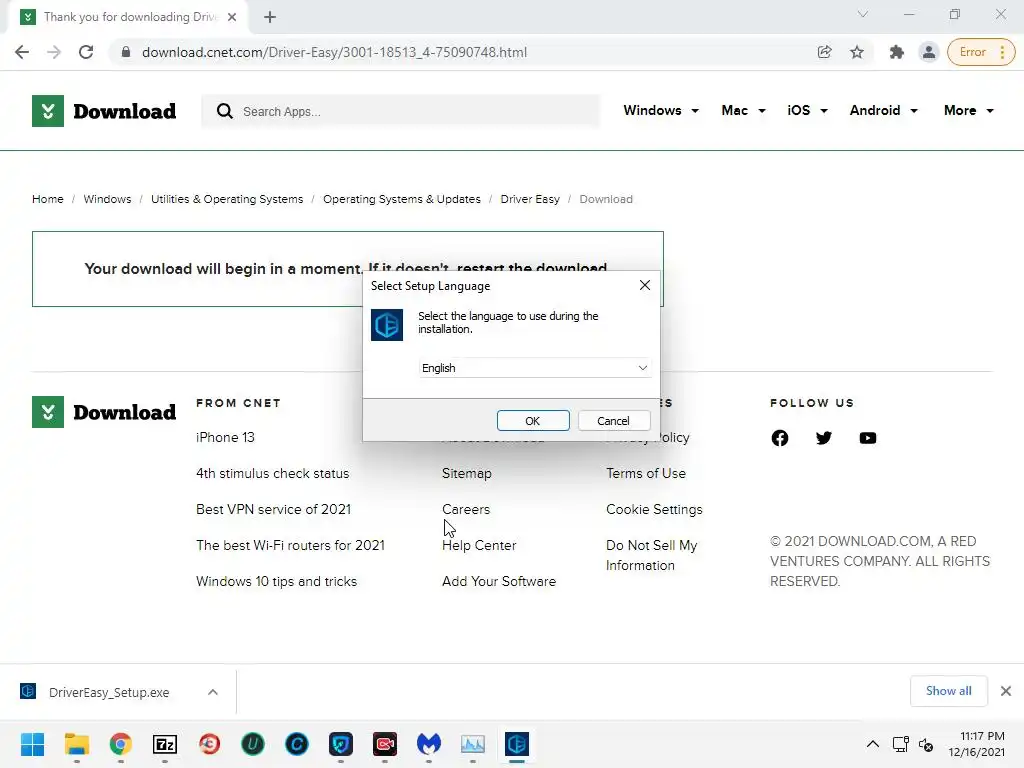This screenshot has height=768, width=1024.
Task: Click the Error update button in Chrome
Action: [981, 52]
